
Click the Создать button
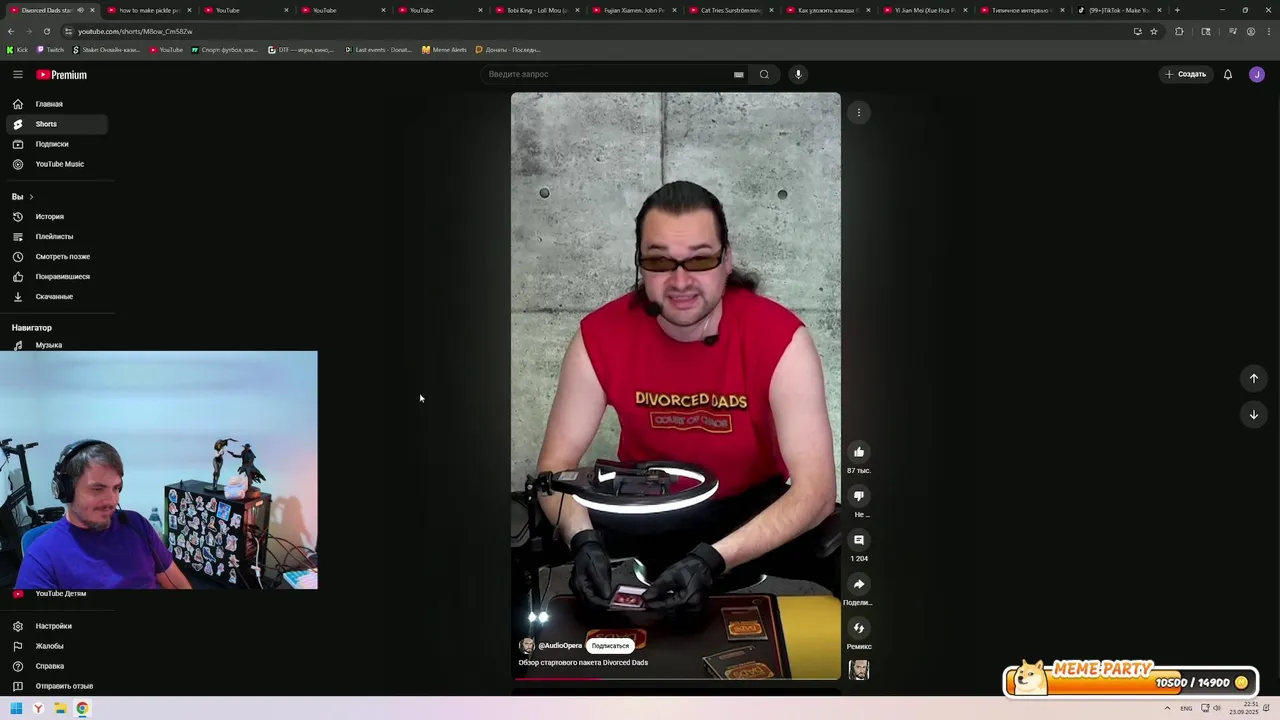point(1186,74)
